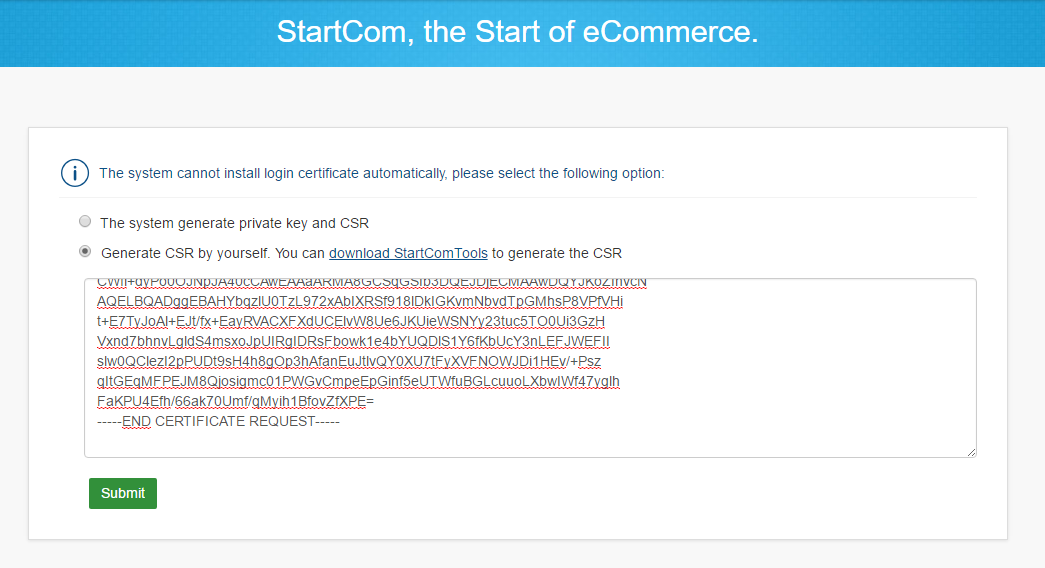Click the partially hidden top line of CSR text
The width and height of the screenshot is (1045, 568).
(x=372, y=283)
